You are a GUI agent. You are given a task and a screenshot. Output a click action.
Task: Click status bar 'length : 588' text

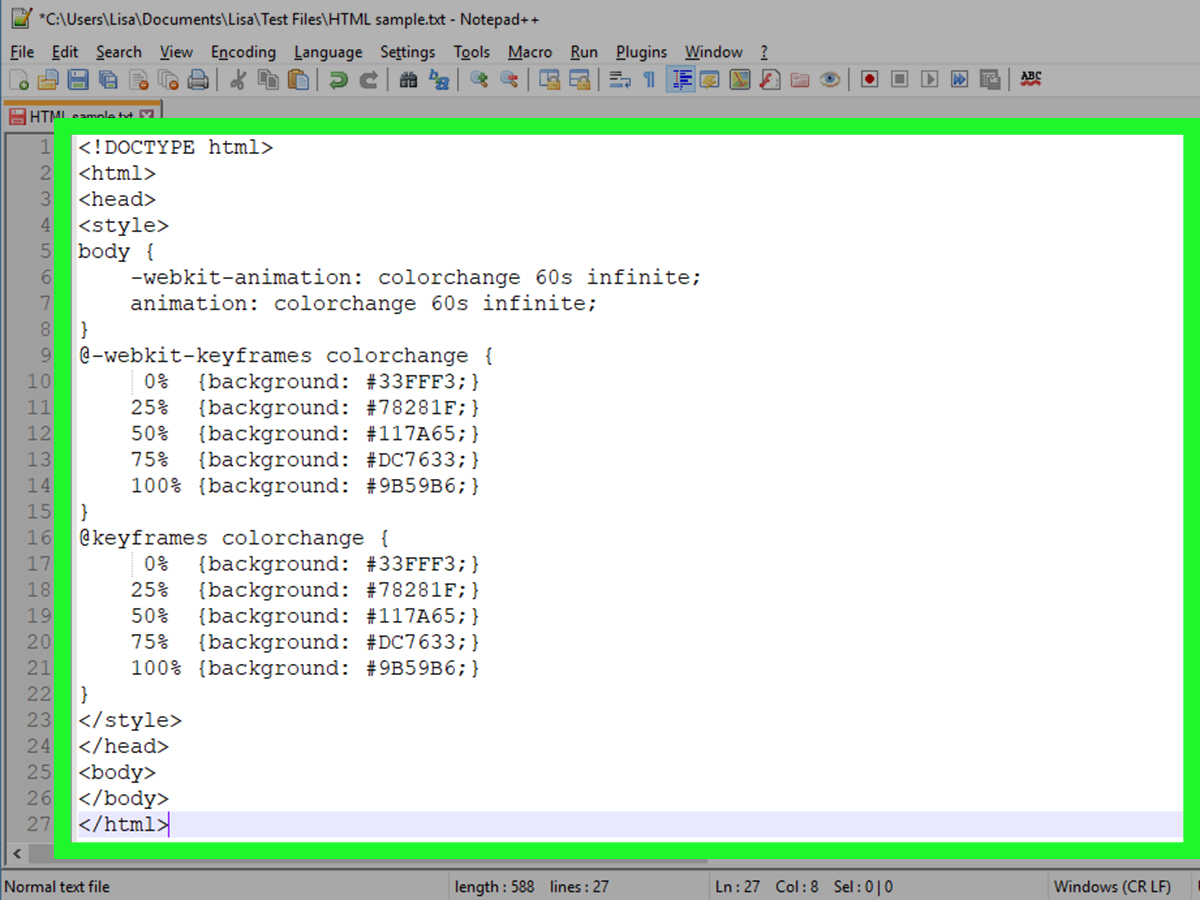tap(494, 886)
